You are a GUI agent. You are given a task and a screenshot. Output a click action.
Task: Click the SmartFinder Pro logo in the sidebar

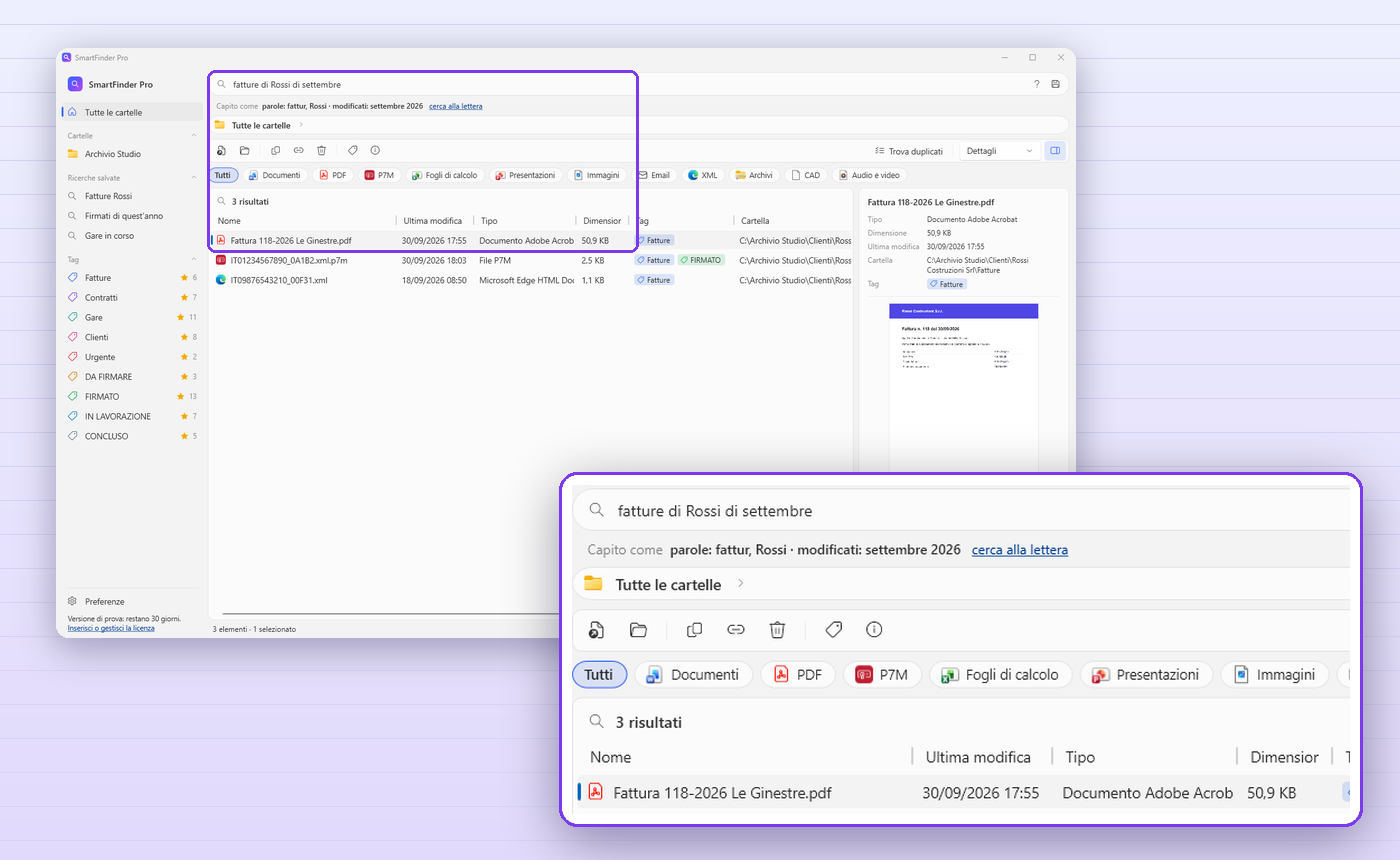pyautogui.click(x=75, y=84)
